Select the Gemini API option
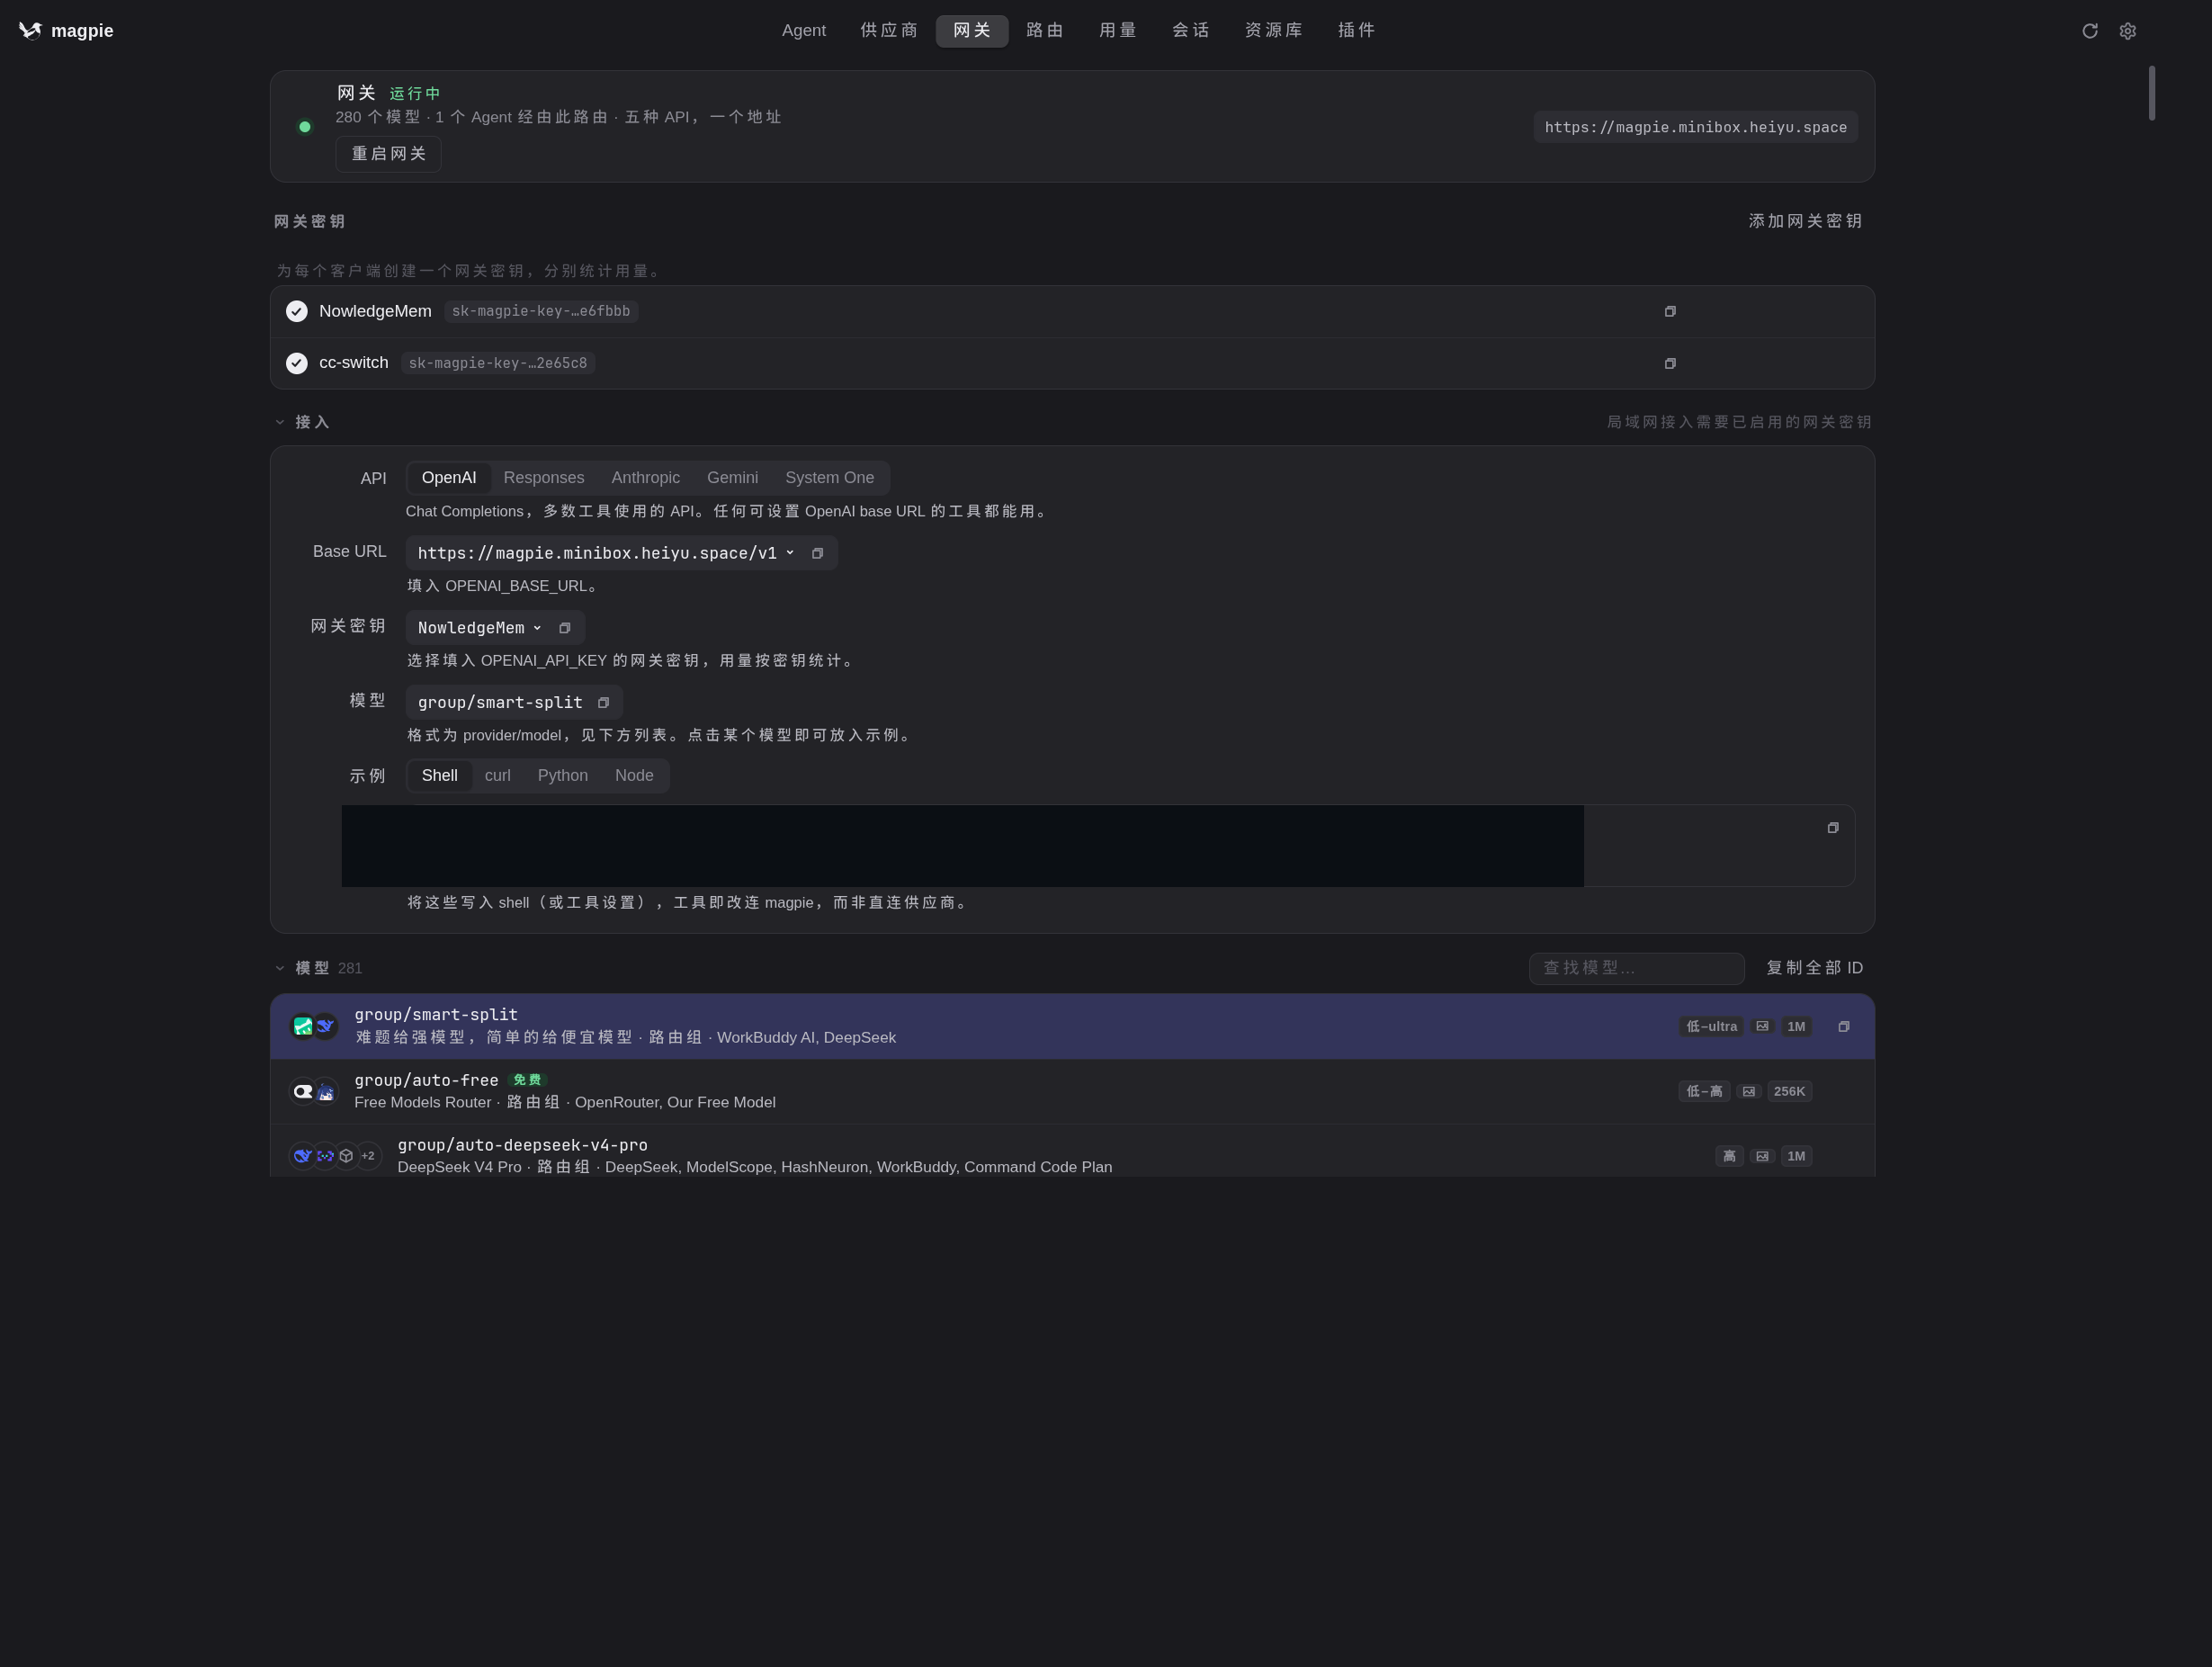Screen dimensions: 2212x1667 point(733,478)
